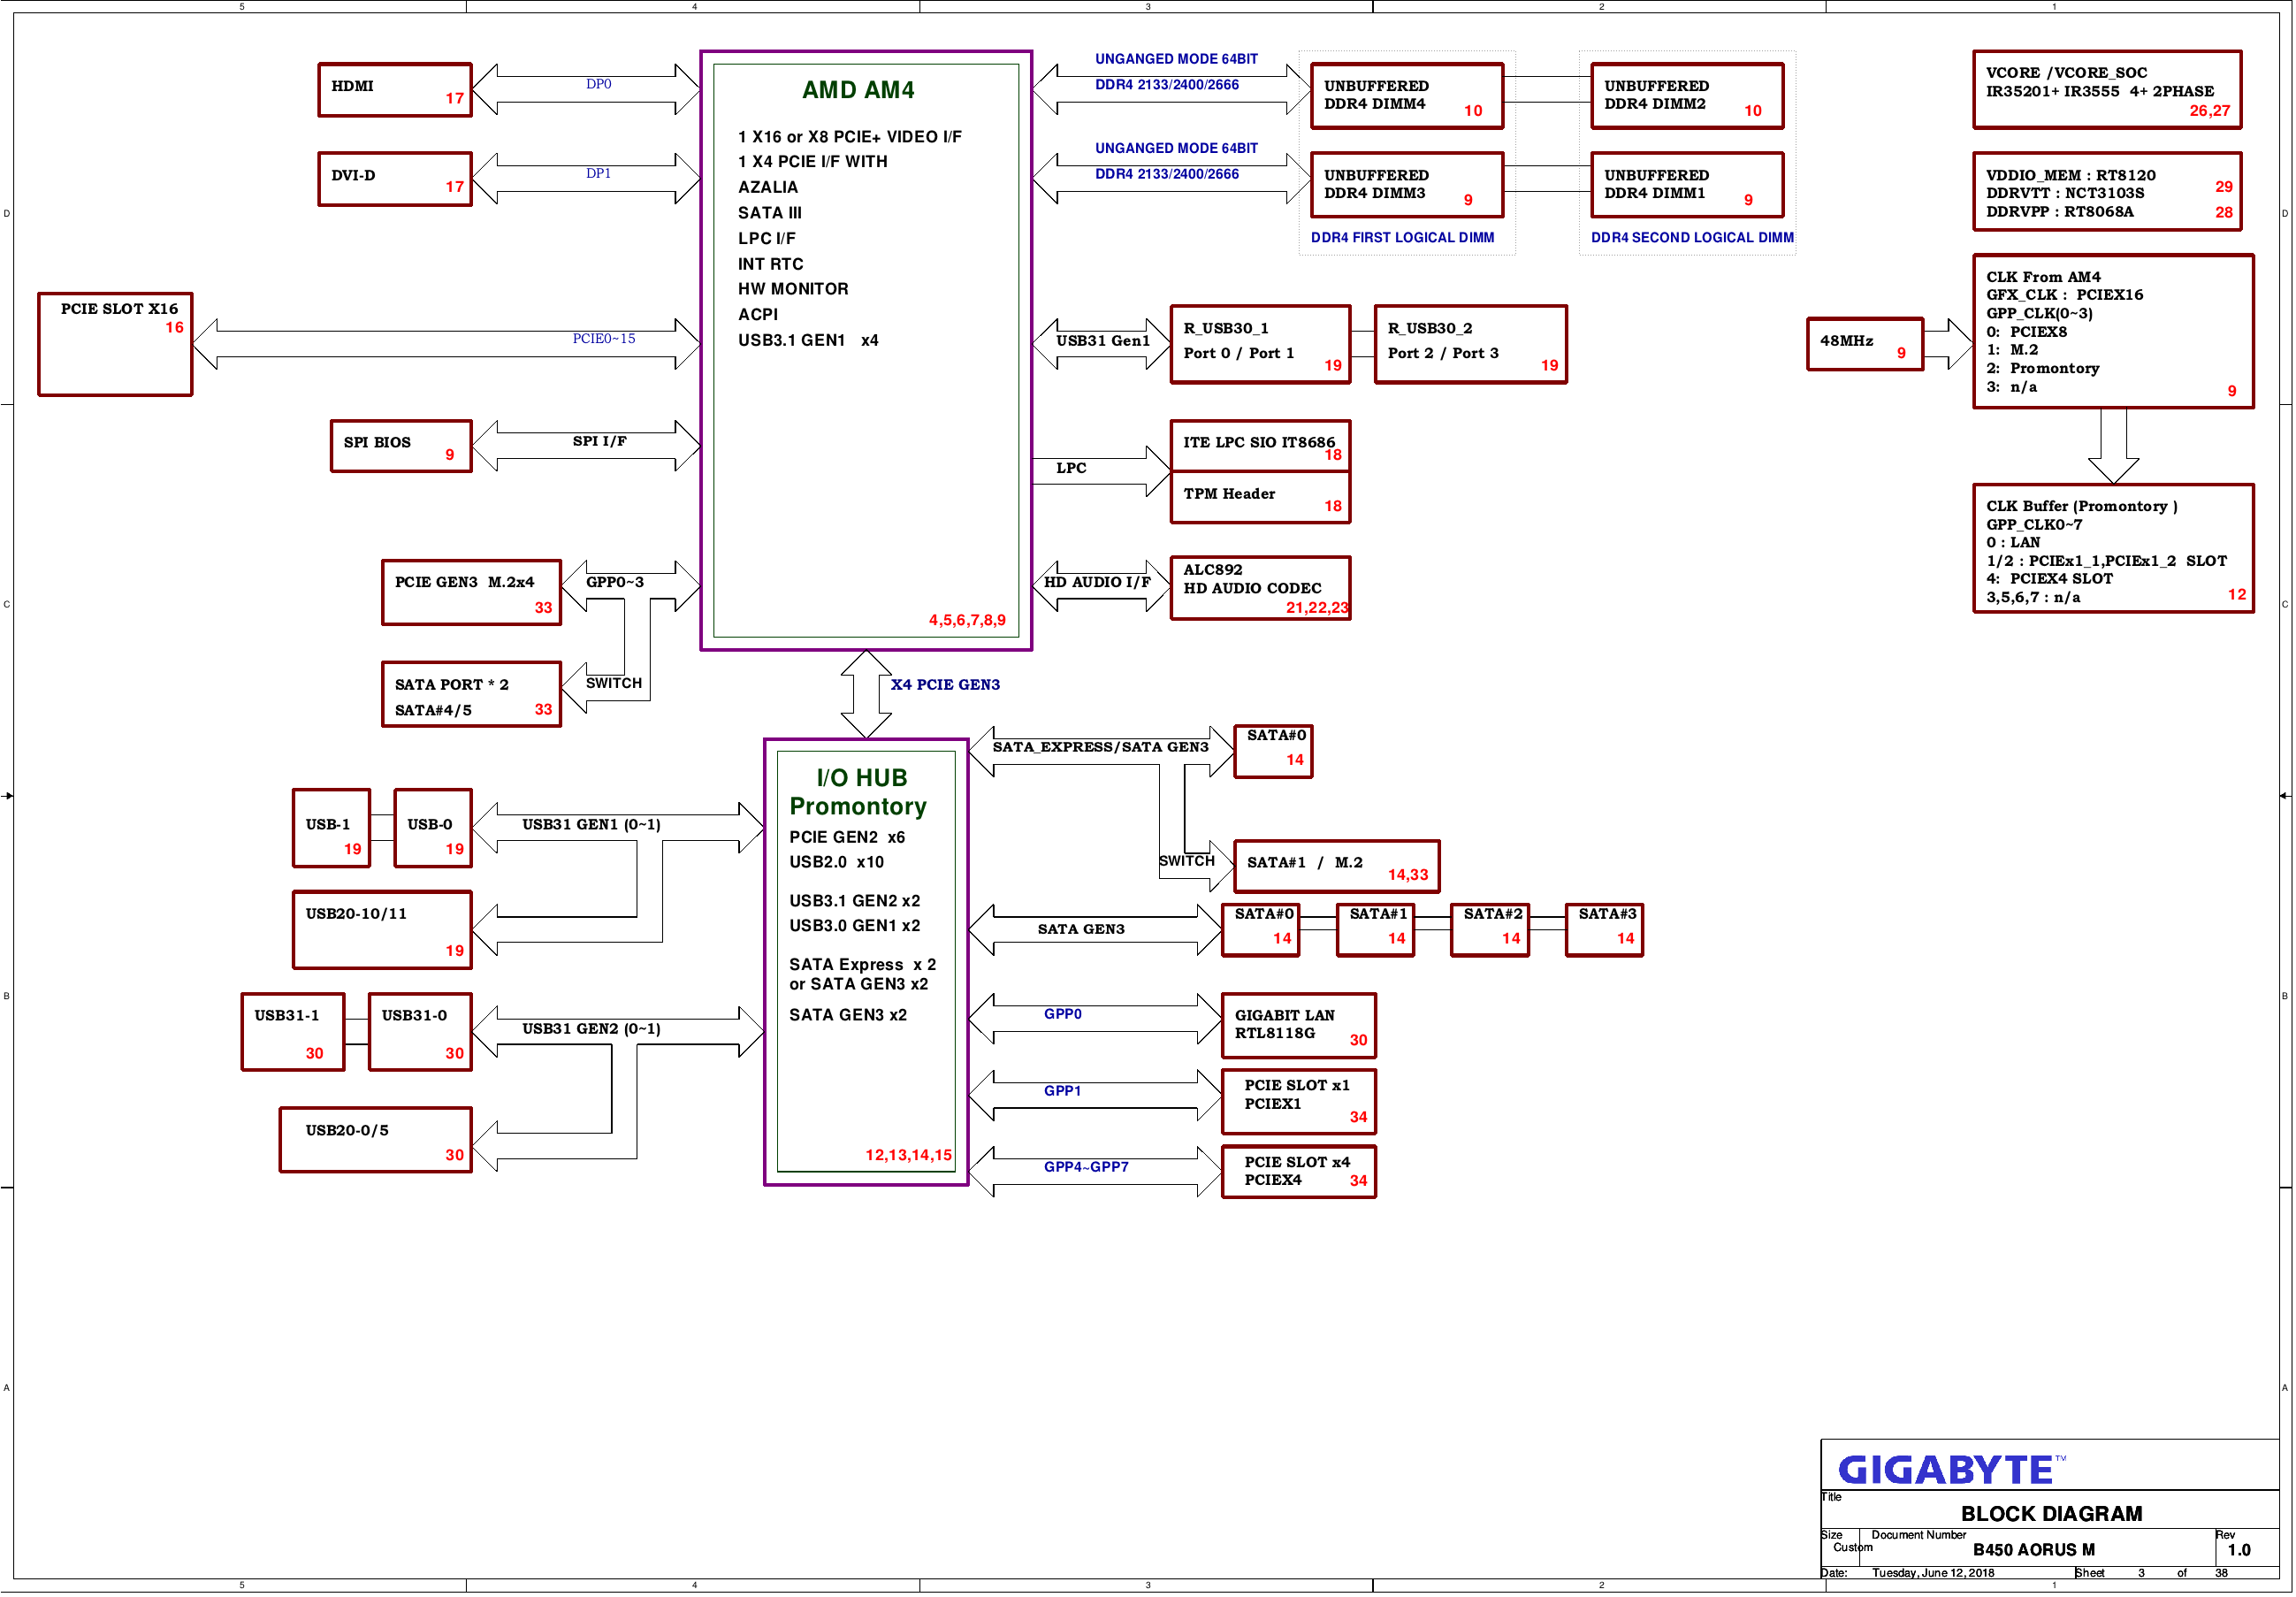This screenshot has height=1597, width=2296.
Task: Select the PCIE SLOT X16 block
Action: pos(115,344)
